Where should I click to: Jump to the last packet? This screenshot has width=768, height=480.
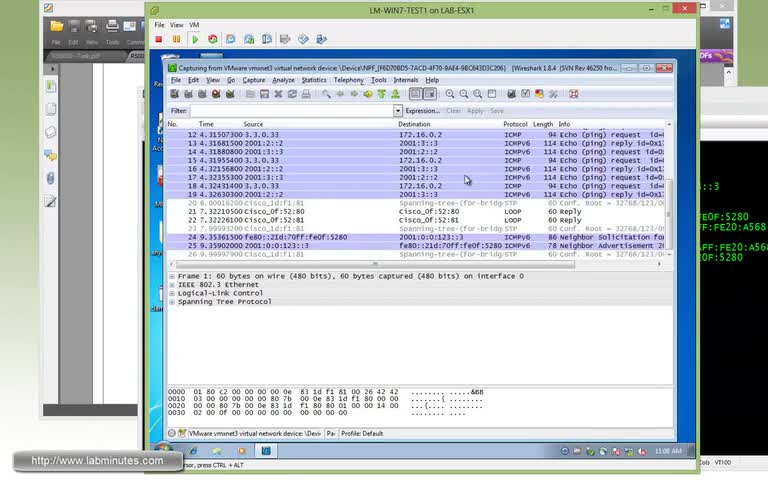tap(395, 94)
